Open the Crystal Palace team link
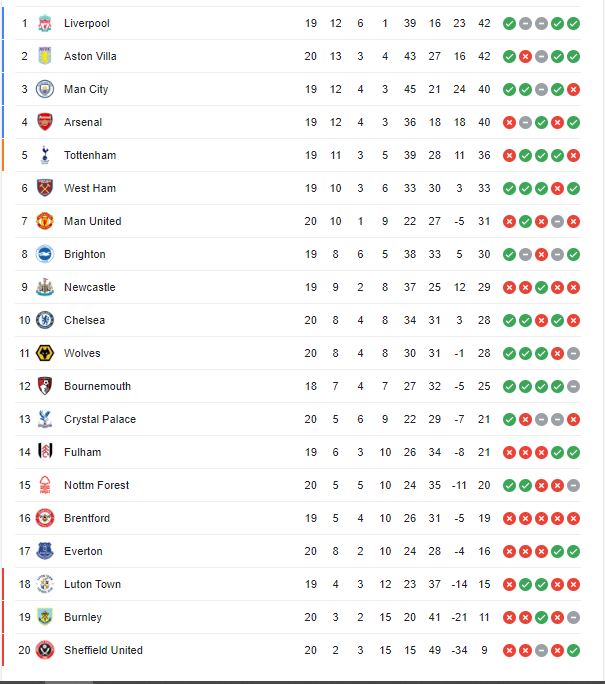 pyautogui.click(x=100, y=419)
